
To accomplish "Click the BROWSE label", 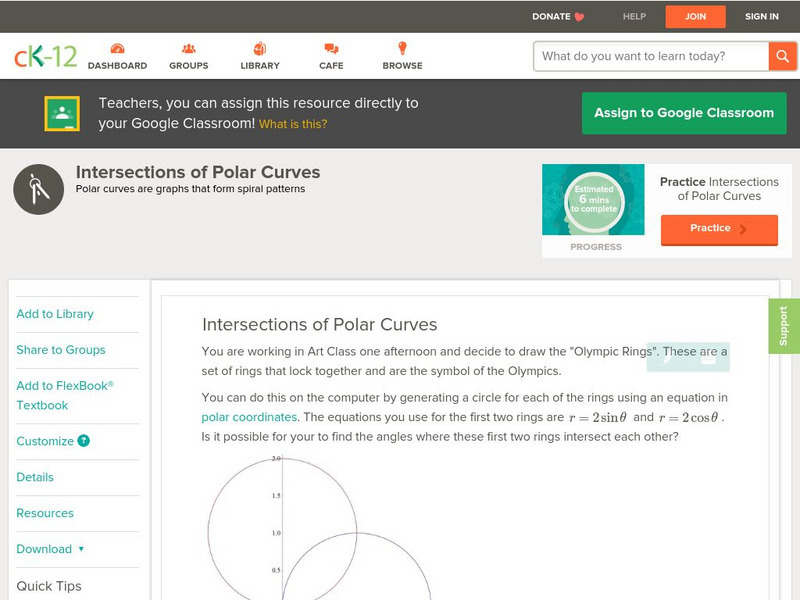I will (x=403, y=65).
